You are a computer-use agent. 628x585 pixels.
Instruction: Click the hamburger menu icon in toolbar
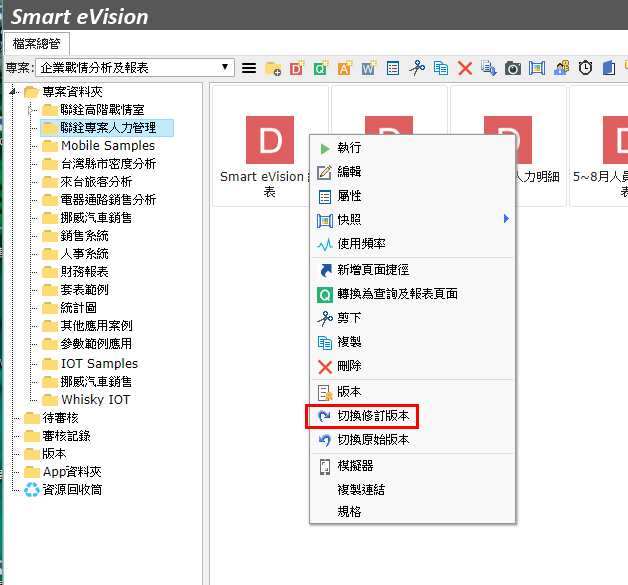249,68
